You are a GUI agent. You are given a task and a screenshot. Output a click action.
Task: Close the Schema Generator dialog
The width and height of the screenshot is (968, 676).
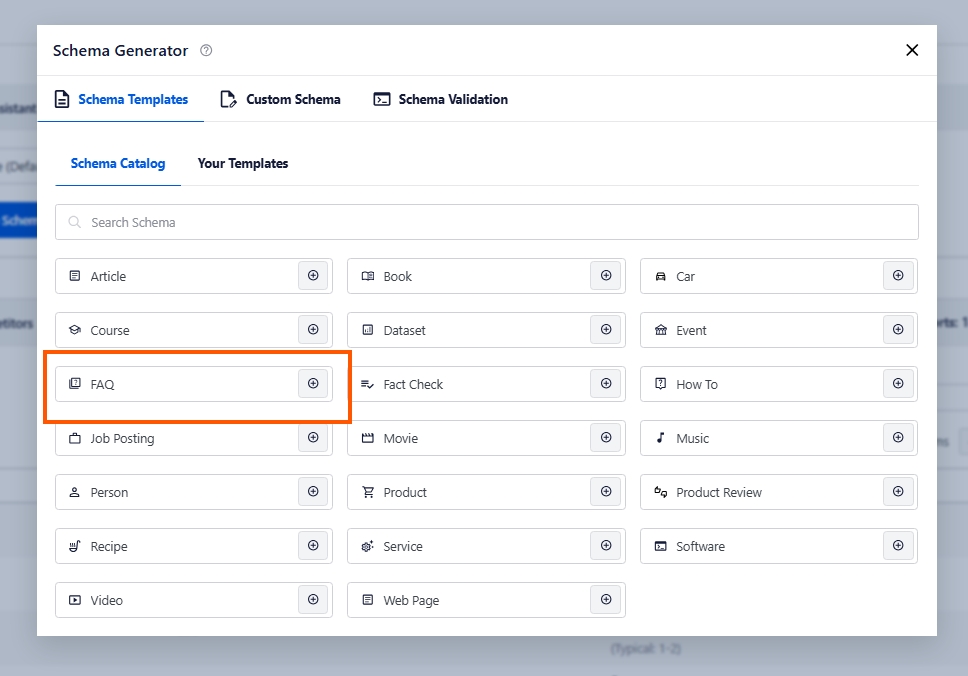[x=911, y=51]
